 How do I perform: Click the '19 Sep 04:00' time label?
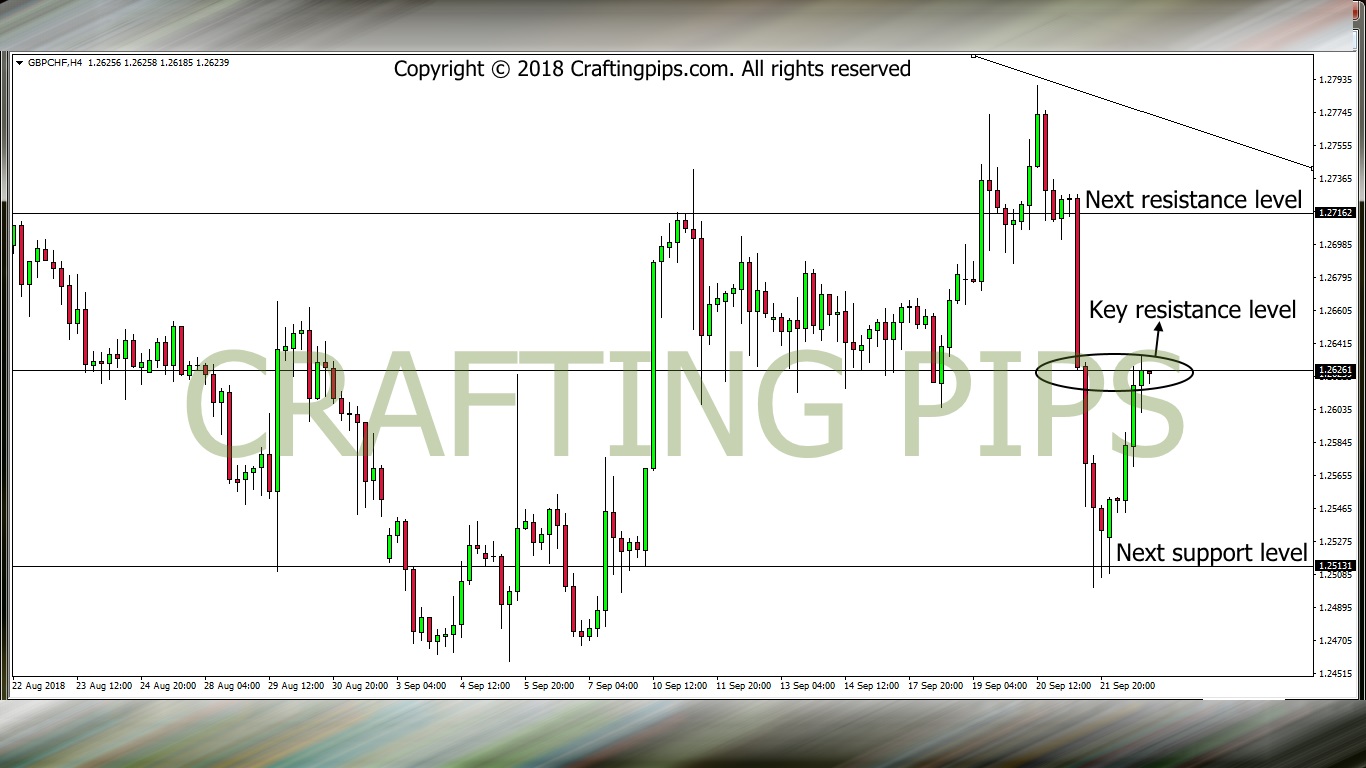(x=1000, y=686)
